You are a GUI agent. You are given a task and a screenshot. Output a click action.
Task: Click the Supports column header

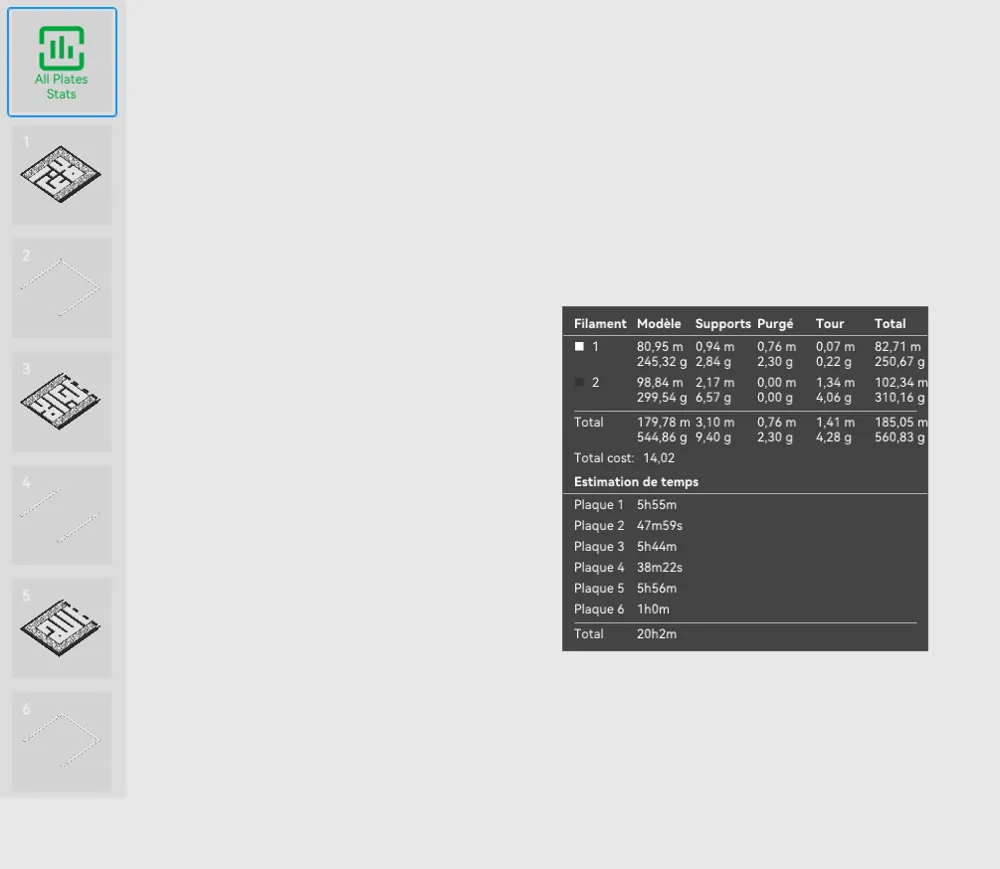click(x=723, y=323)
